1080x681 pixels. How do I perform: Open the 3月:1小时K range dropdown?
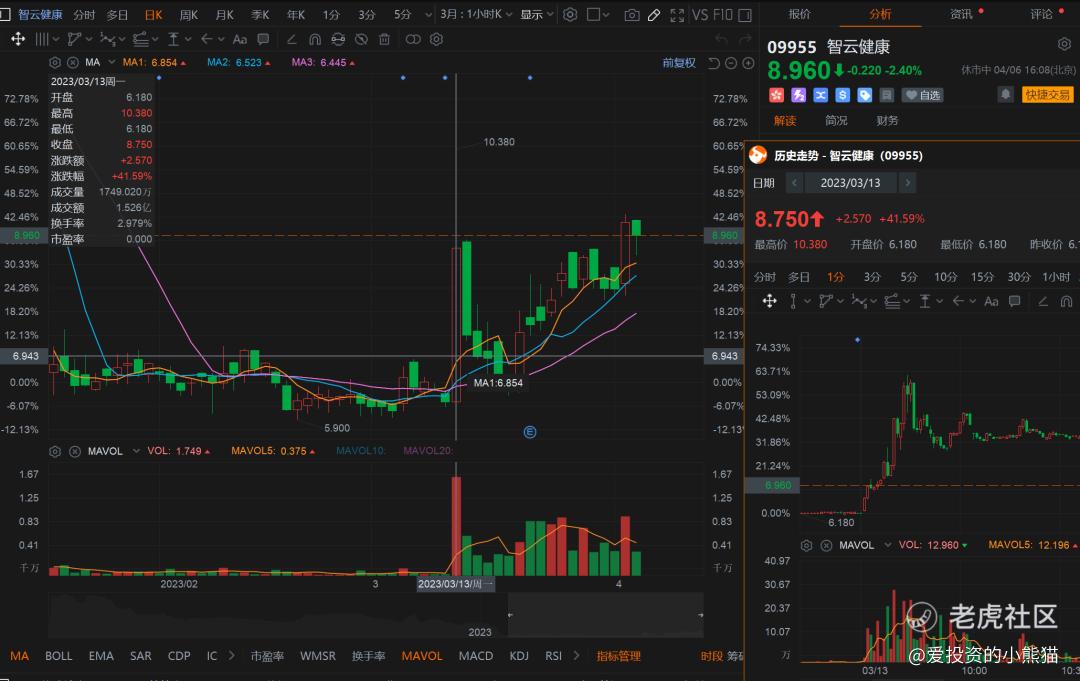(x=477, y=14)
